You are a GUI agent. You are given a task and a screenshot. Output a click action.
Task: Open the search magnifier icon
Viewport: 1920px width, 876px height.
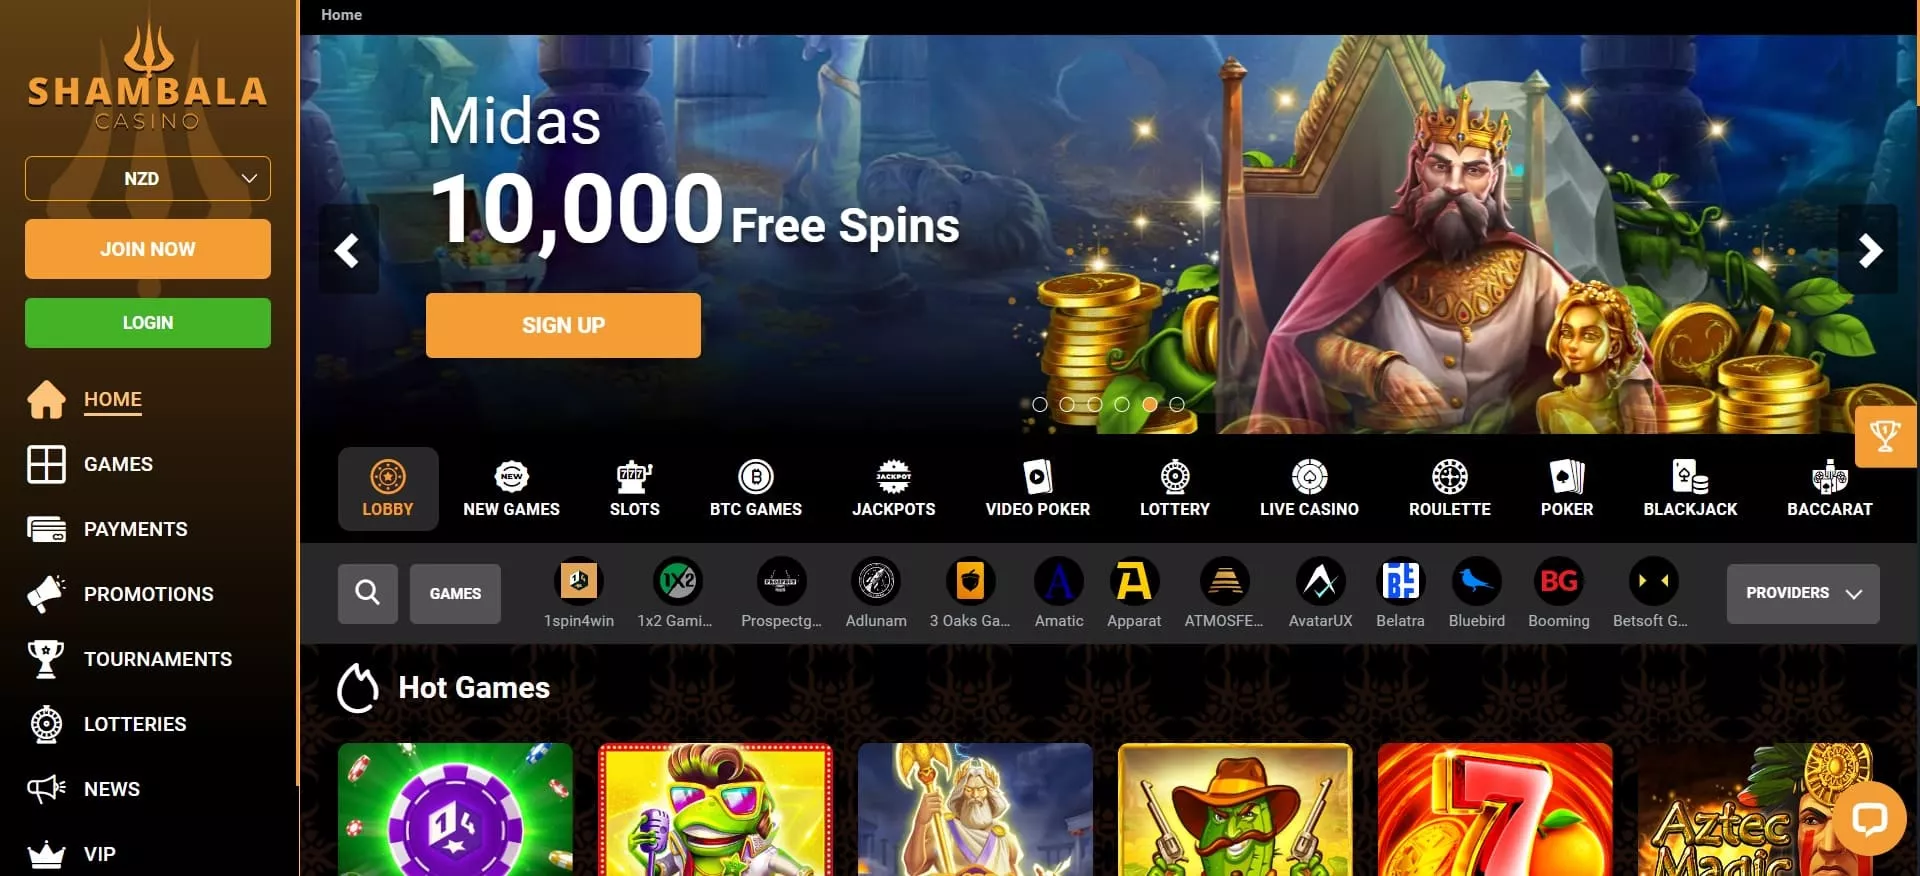click(367, 593)
